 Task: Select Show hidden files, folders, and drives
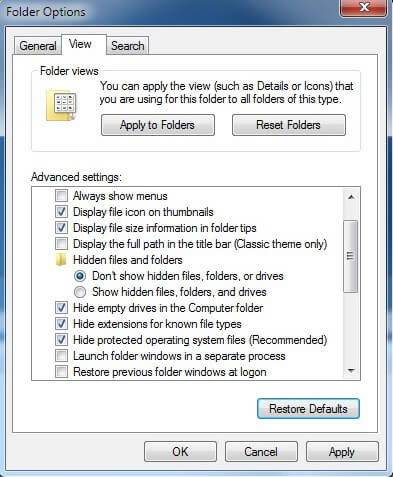(80, 292)
